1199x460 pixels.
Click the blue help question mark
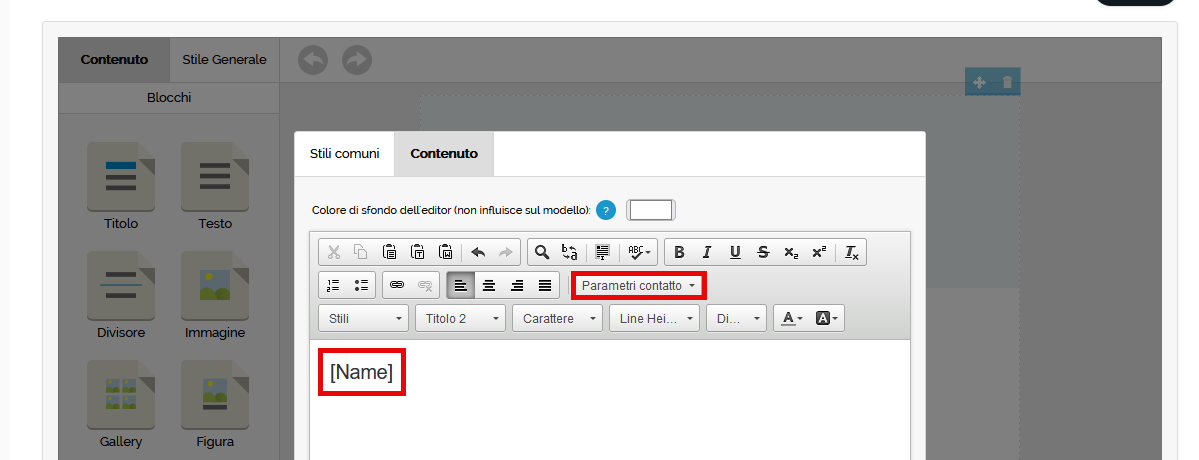pyautogui.click(x=606, y=210)
